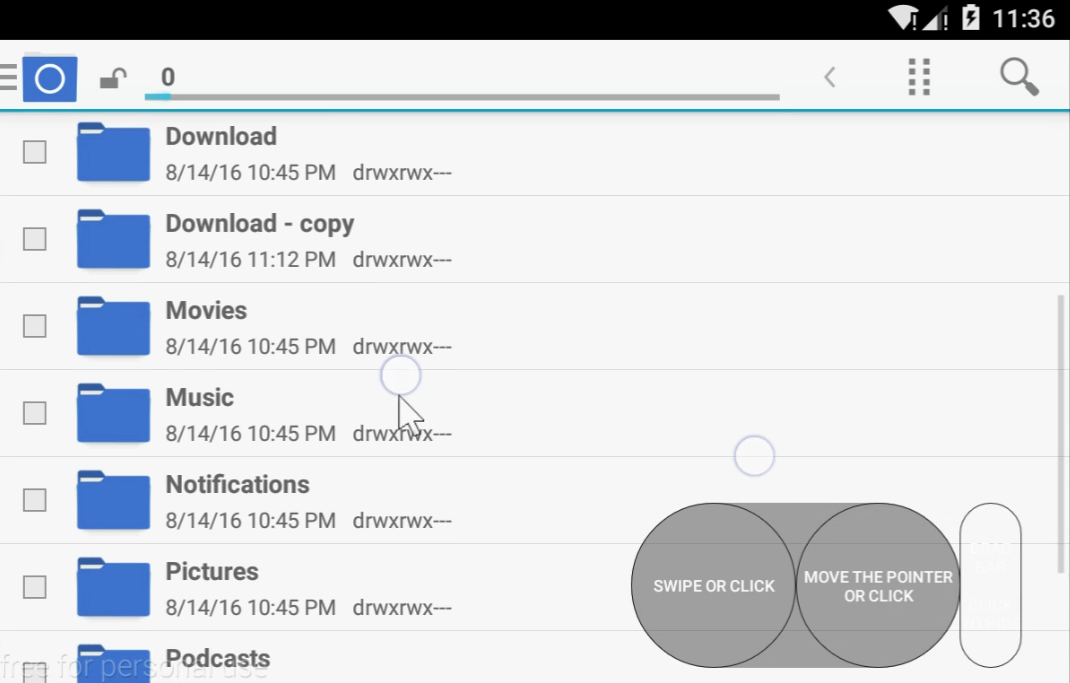Click the vertical list scrollbar
The height and width of the screenshot is (683, 1070).
click(1060, 434)
